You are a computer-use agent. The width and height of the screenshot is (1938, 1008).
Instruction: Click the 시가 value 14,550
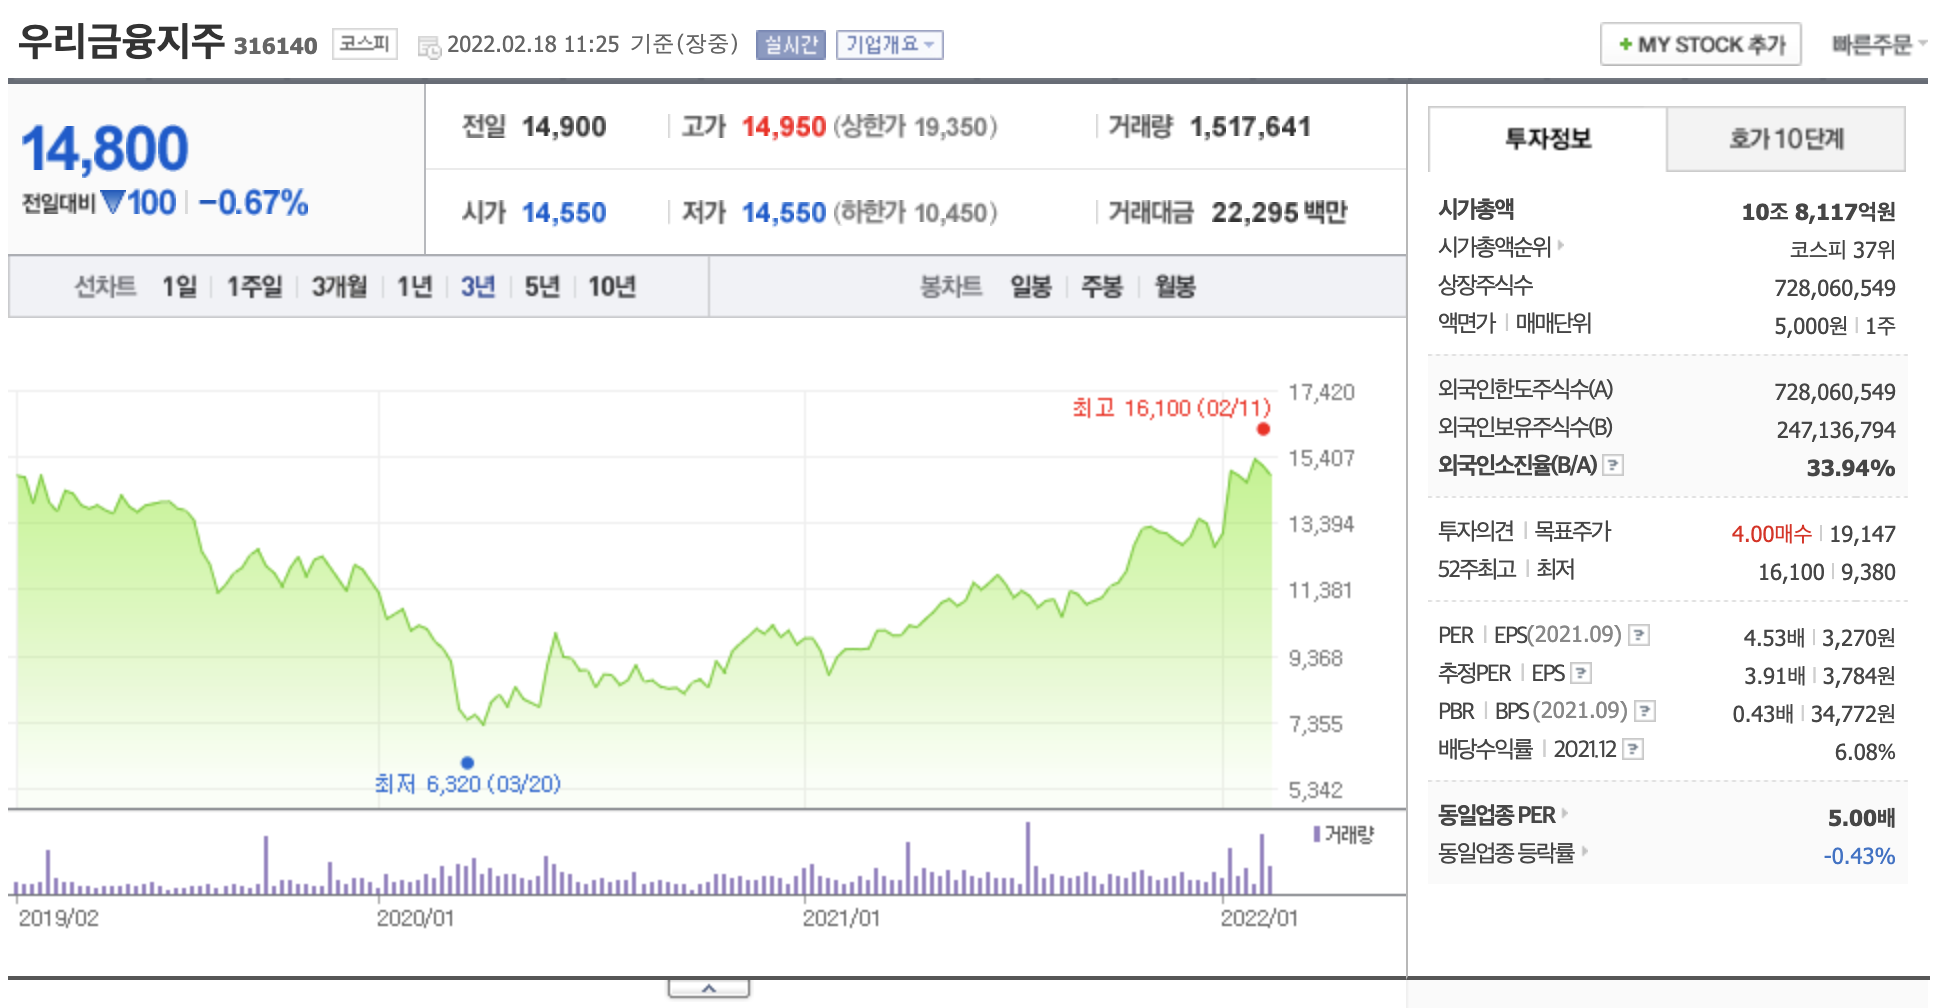pyautogui.click(x=564, y=213)
